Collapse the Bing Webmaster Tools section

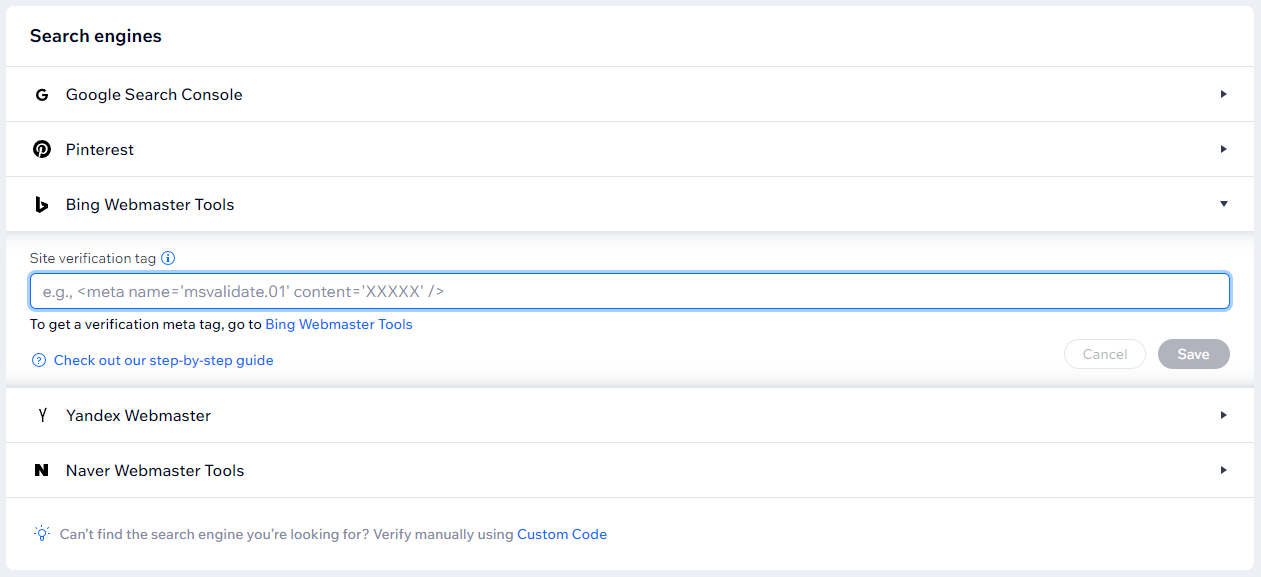coord(1223,204)
